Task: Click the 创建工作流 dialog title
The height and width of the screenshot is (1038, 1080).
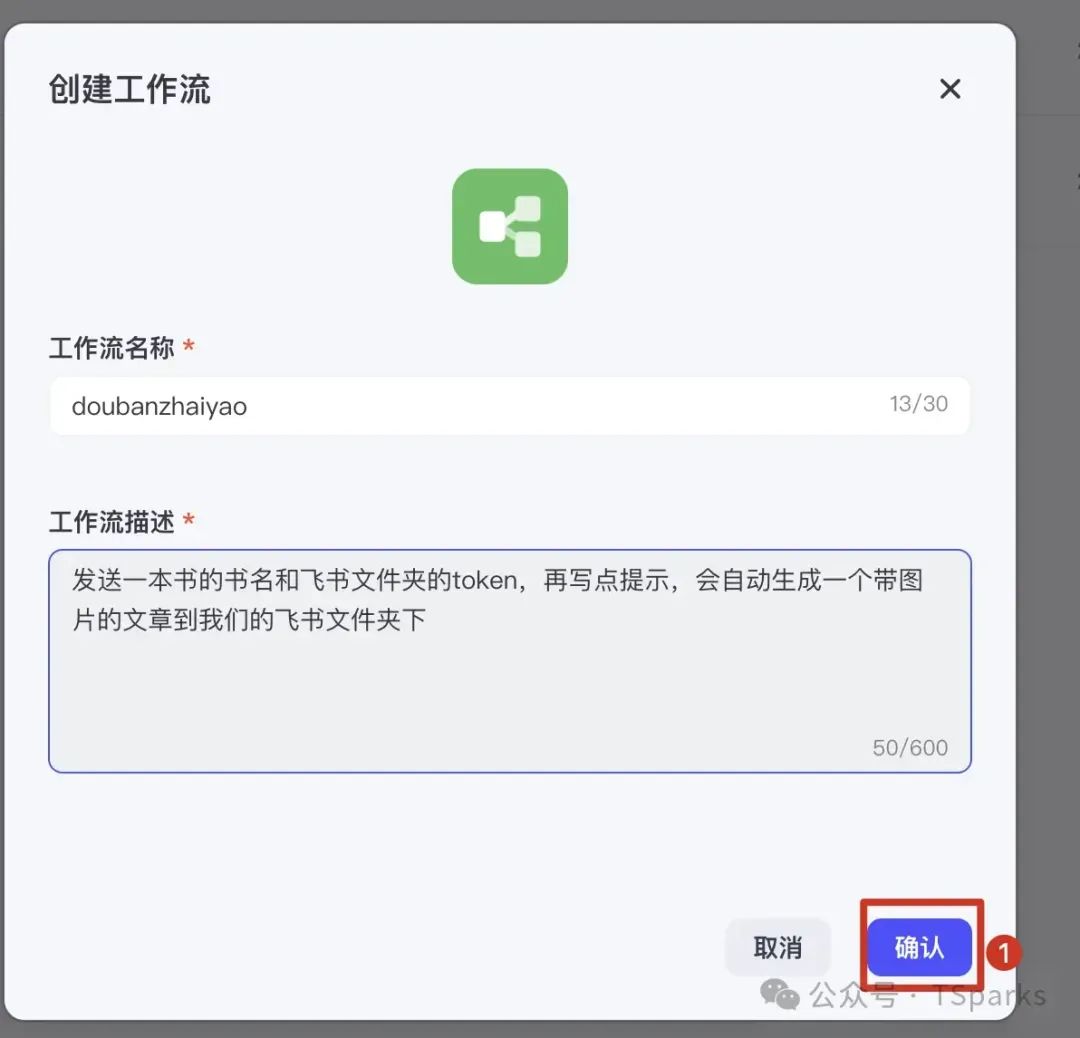Action: [129, 90]
